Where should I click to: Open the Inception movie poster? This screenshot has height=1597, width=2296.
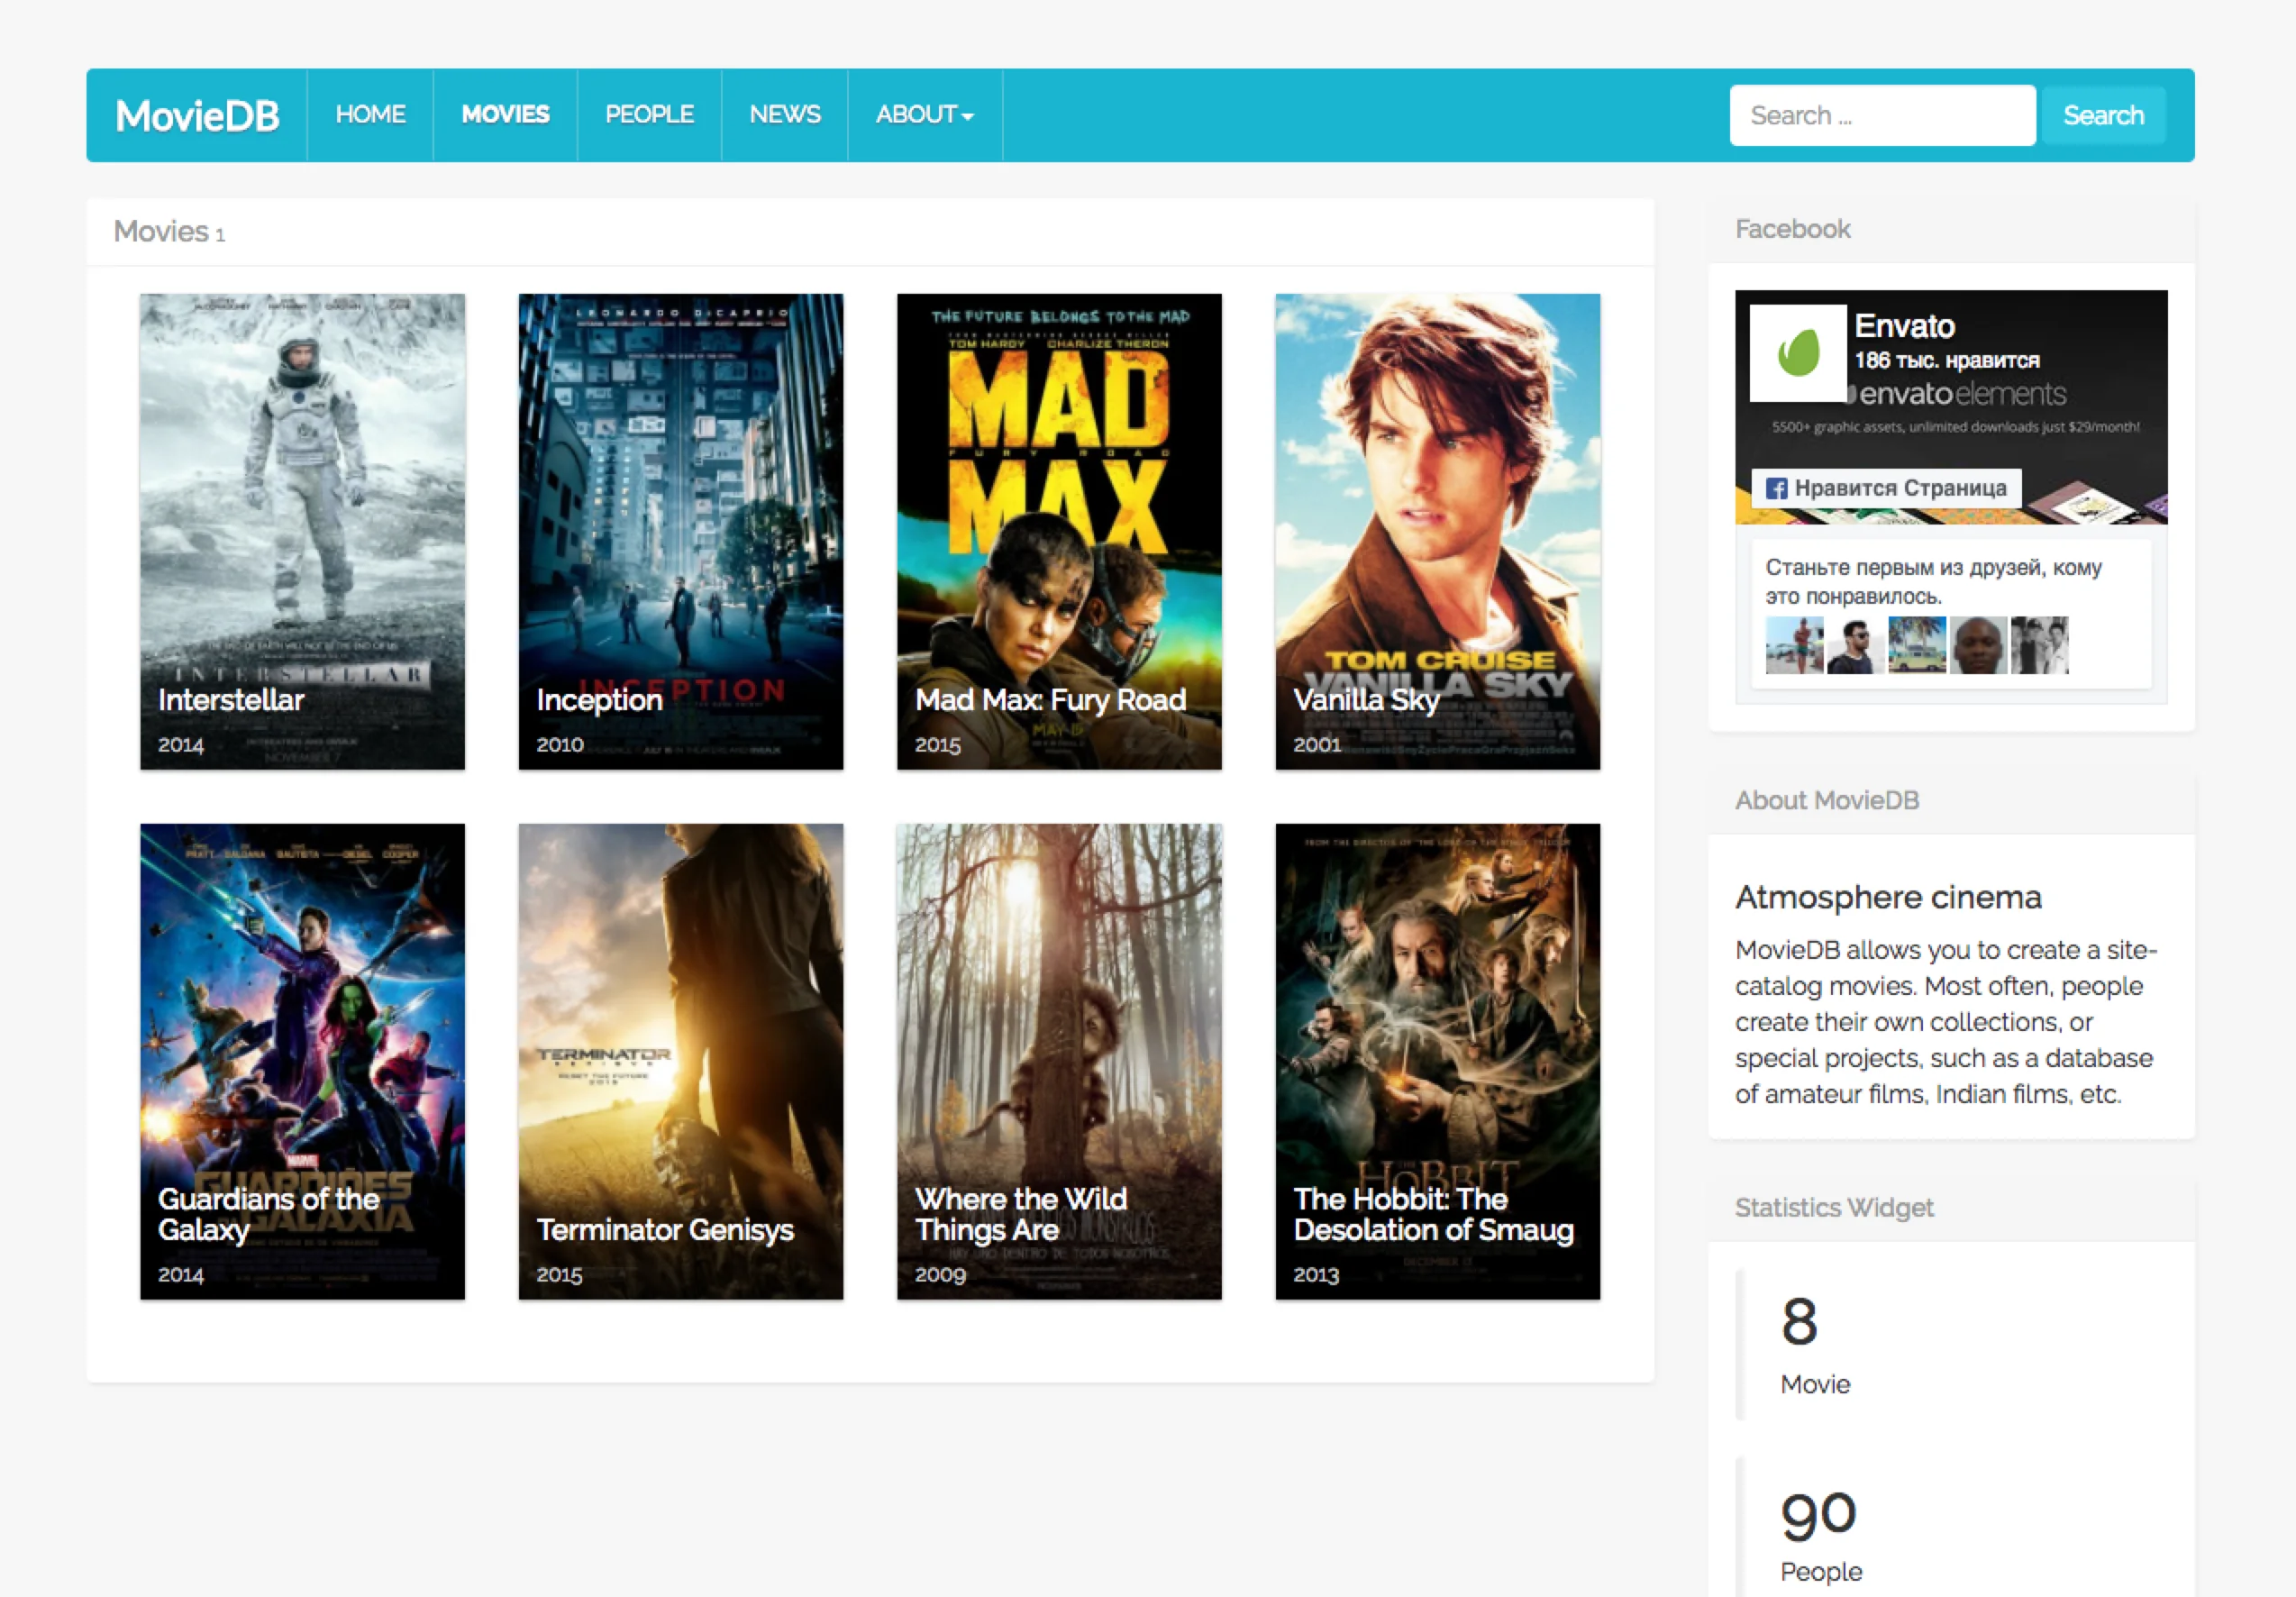click(681, 531)
